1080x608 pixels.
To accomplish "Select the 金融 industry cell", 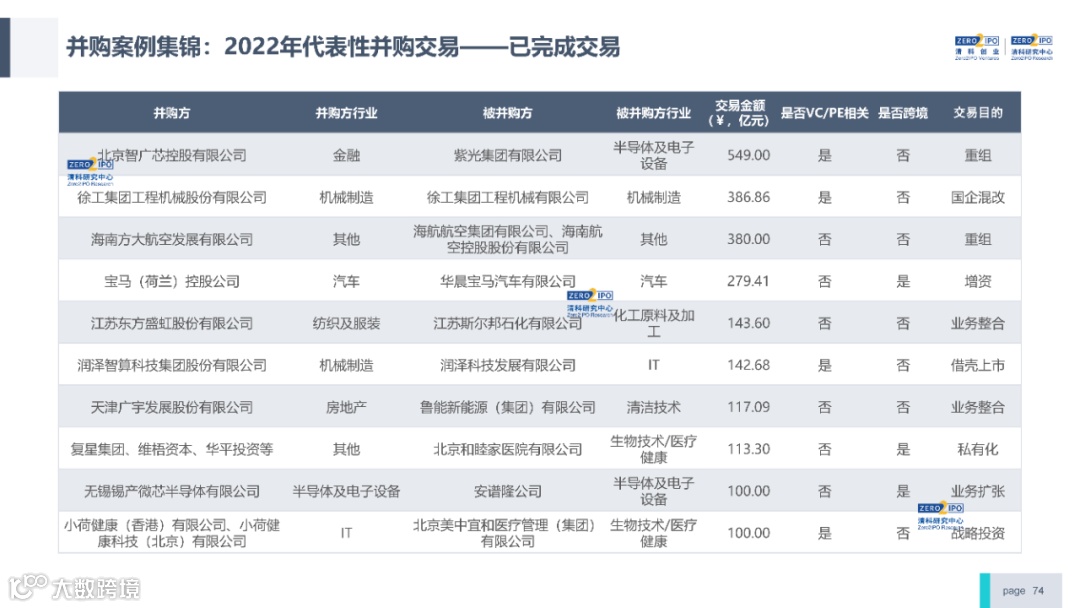I will tap(346, 155).
